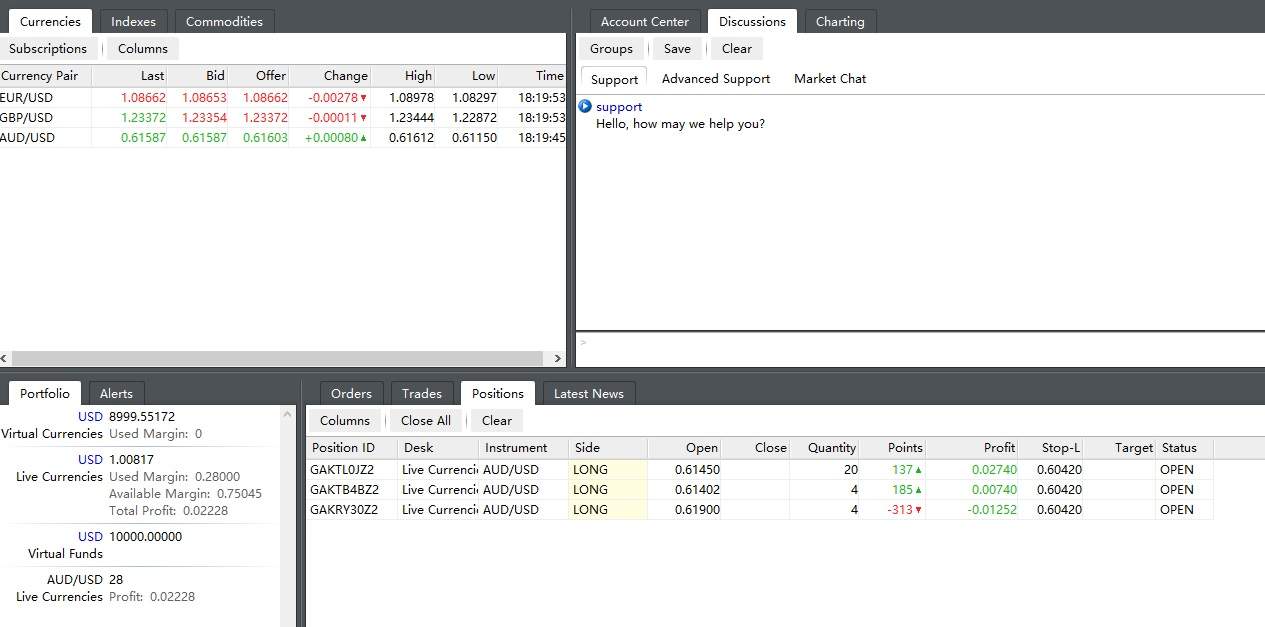Select the Discussions tab
The width and height of the screenshot is (1265, 627).
[753, 21]
